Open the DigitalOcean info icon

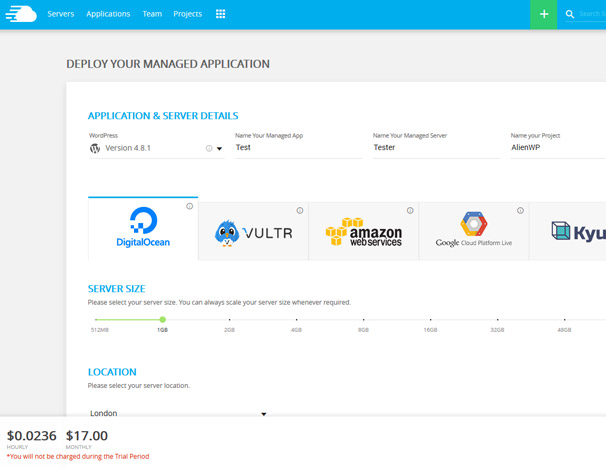189,206
